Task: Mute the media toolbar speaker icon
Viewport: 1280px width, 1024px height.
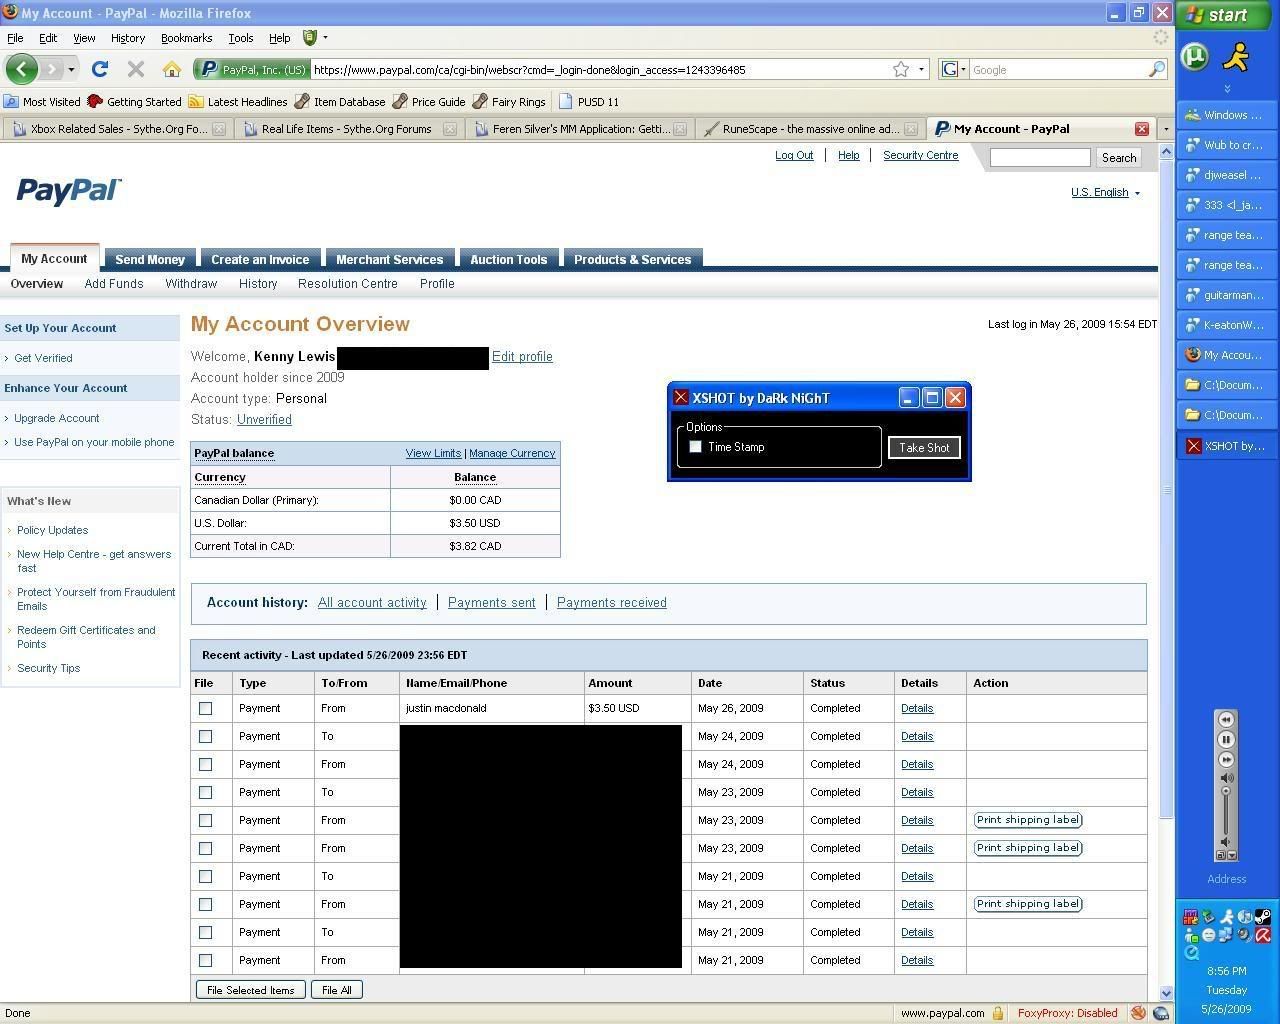Action: click(1226, 777)
